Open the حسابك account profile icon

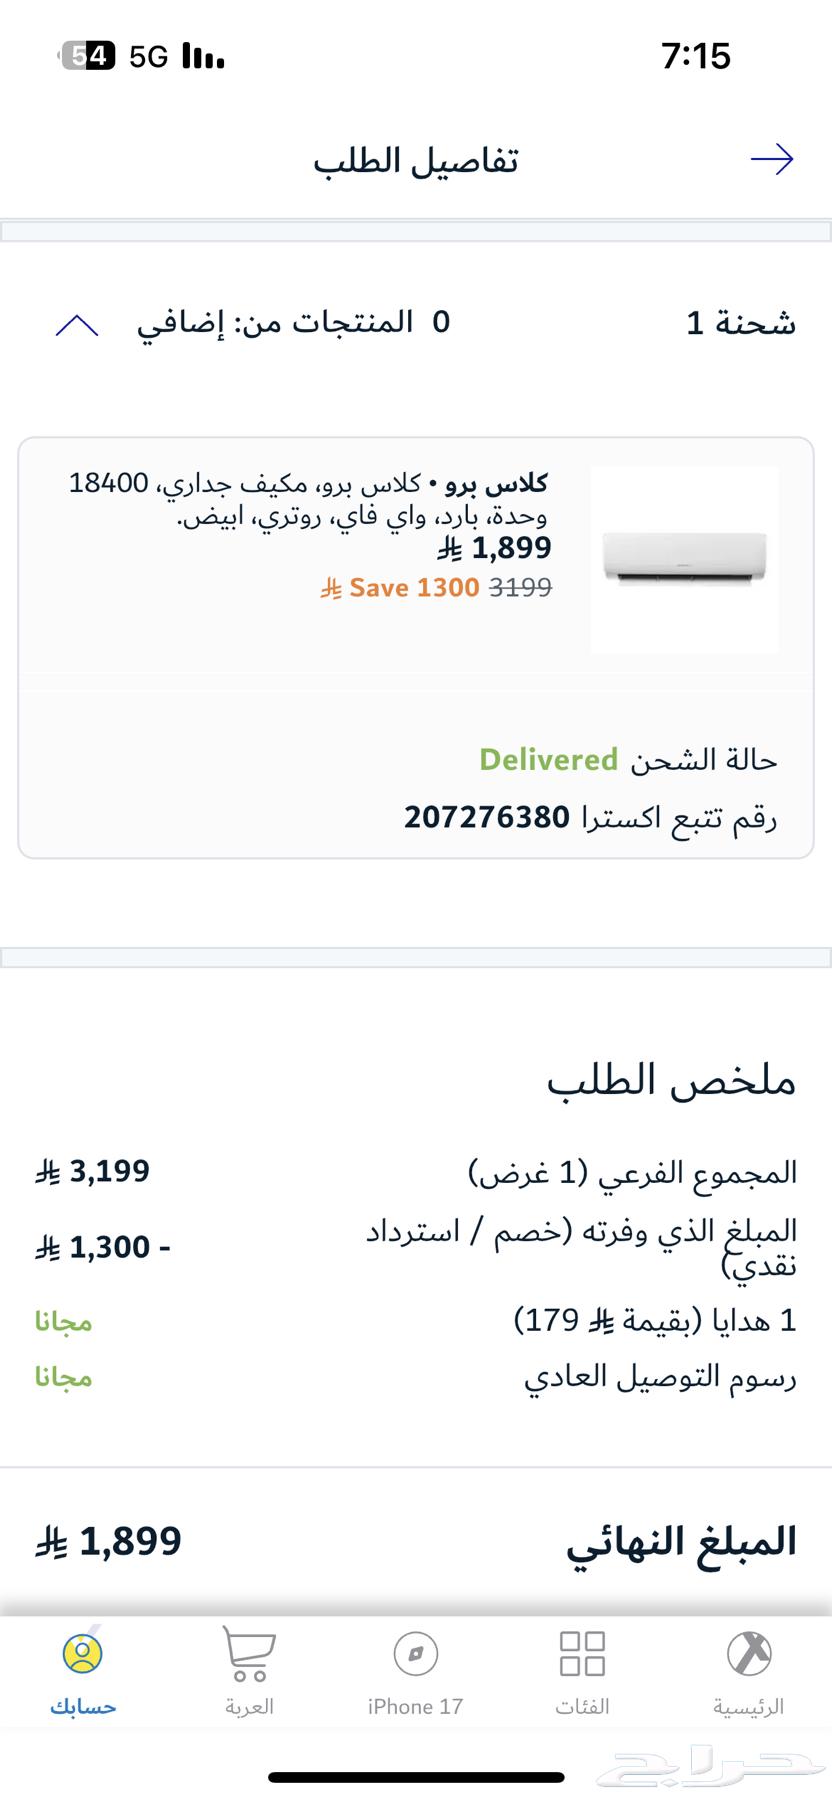pos(82,1653)
